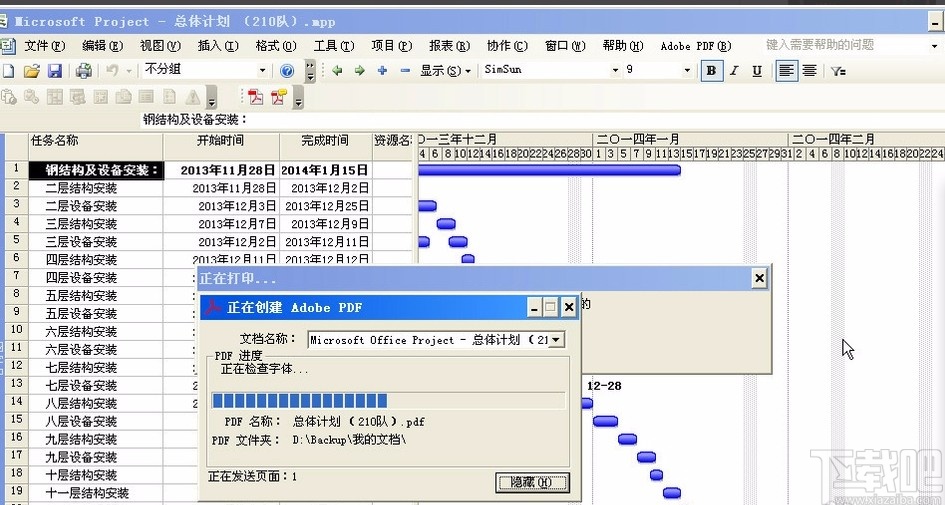This screenshot has height=505, width=945.
Task: Click the 隐藏(H) button in the PDF dialog
Action: coord(532,482)
